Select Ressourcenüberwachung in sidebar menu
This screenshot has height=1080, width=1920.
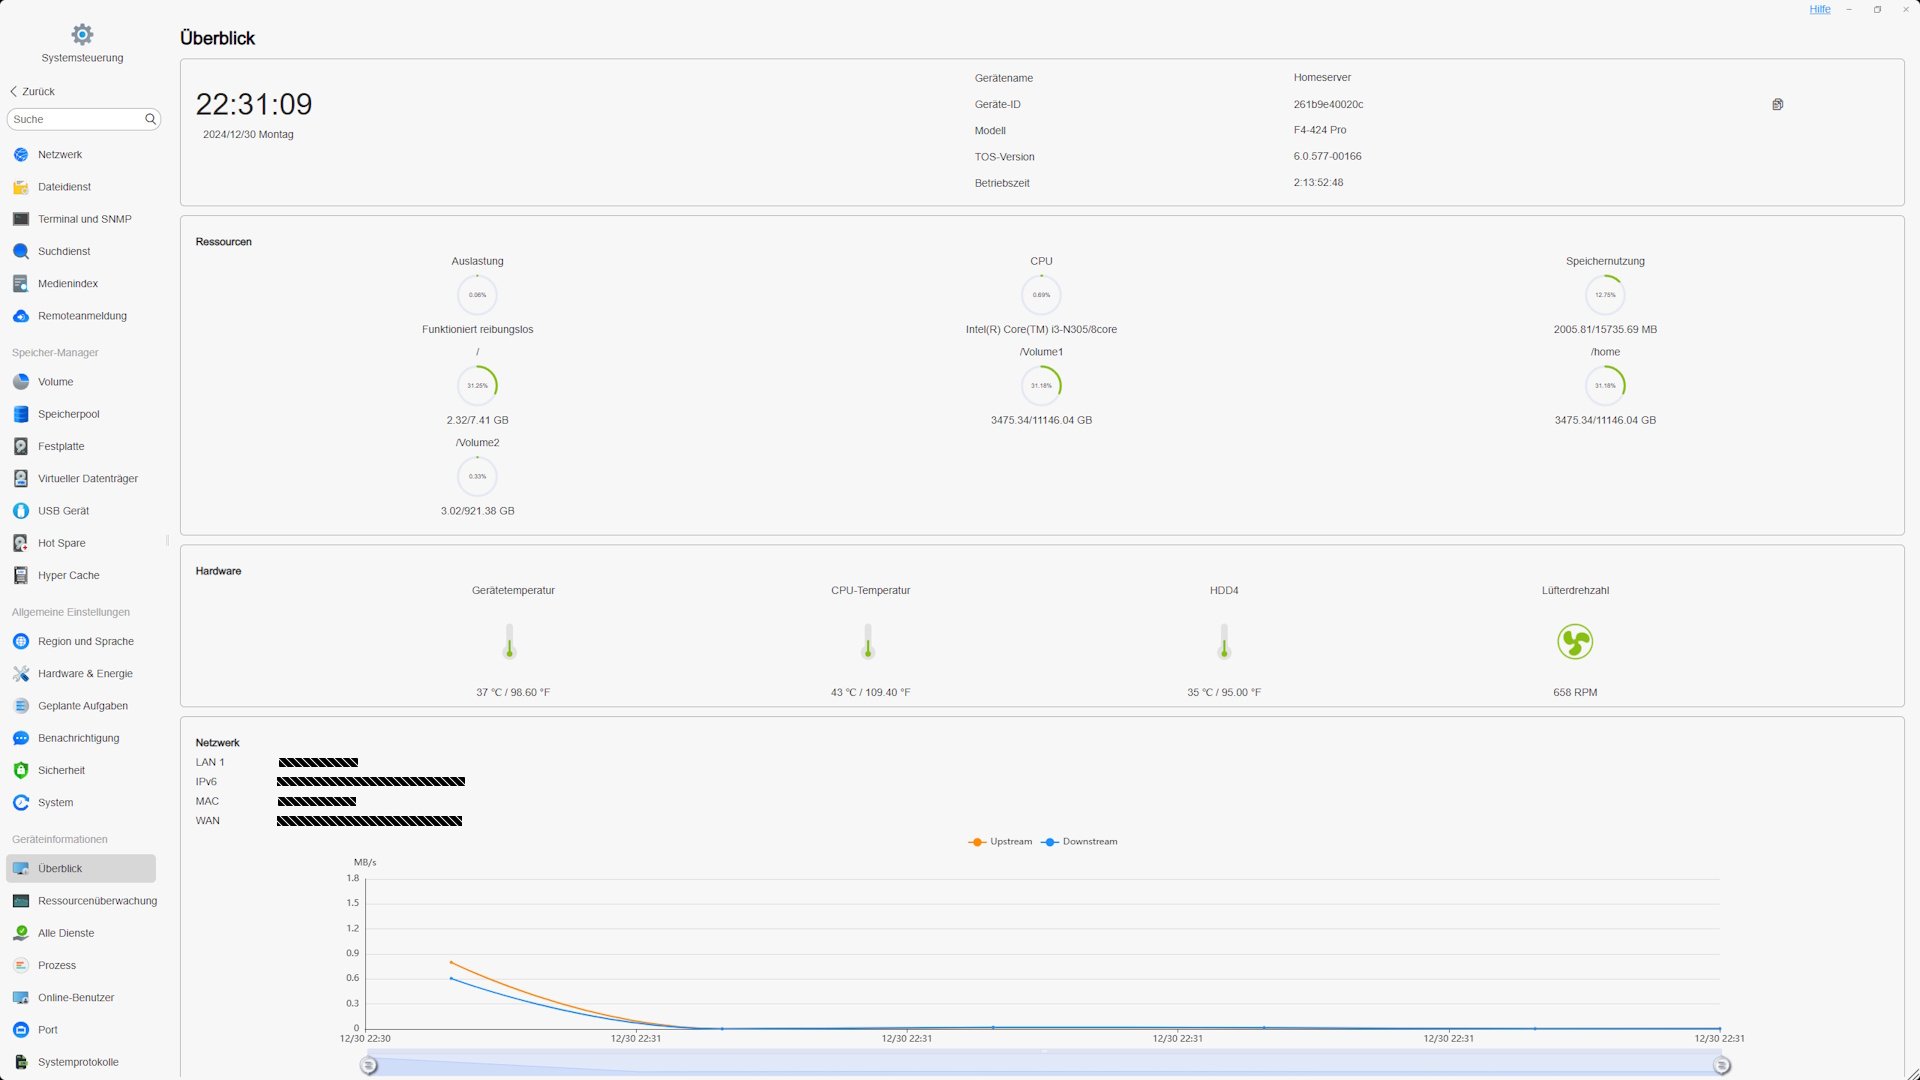tap(96, 901)
